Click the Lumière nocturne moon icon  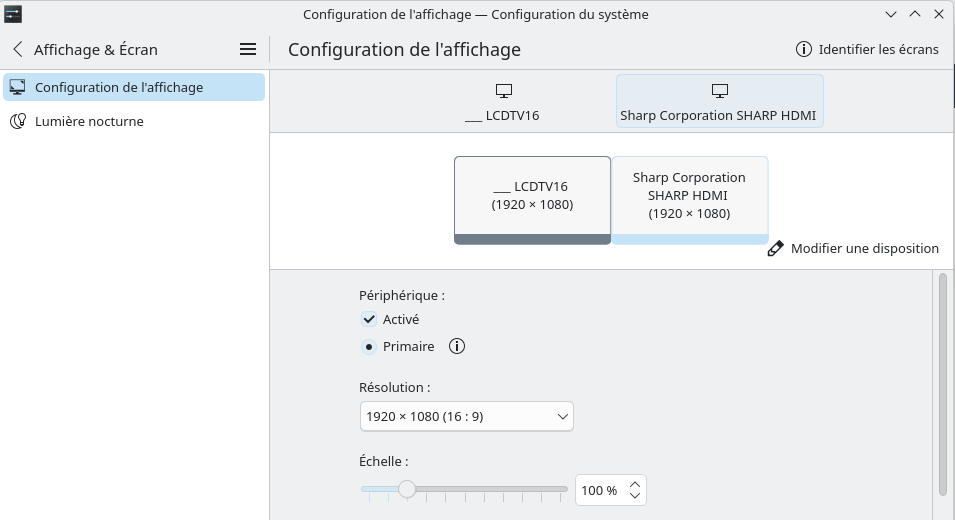[x=17, y=121]
